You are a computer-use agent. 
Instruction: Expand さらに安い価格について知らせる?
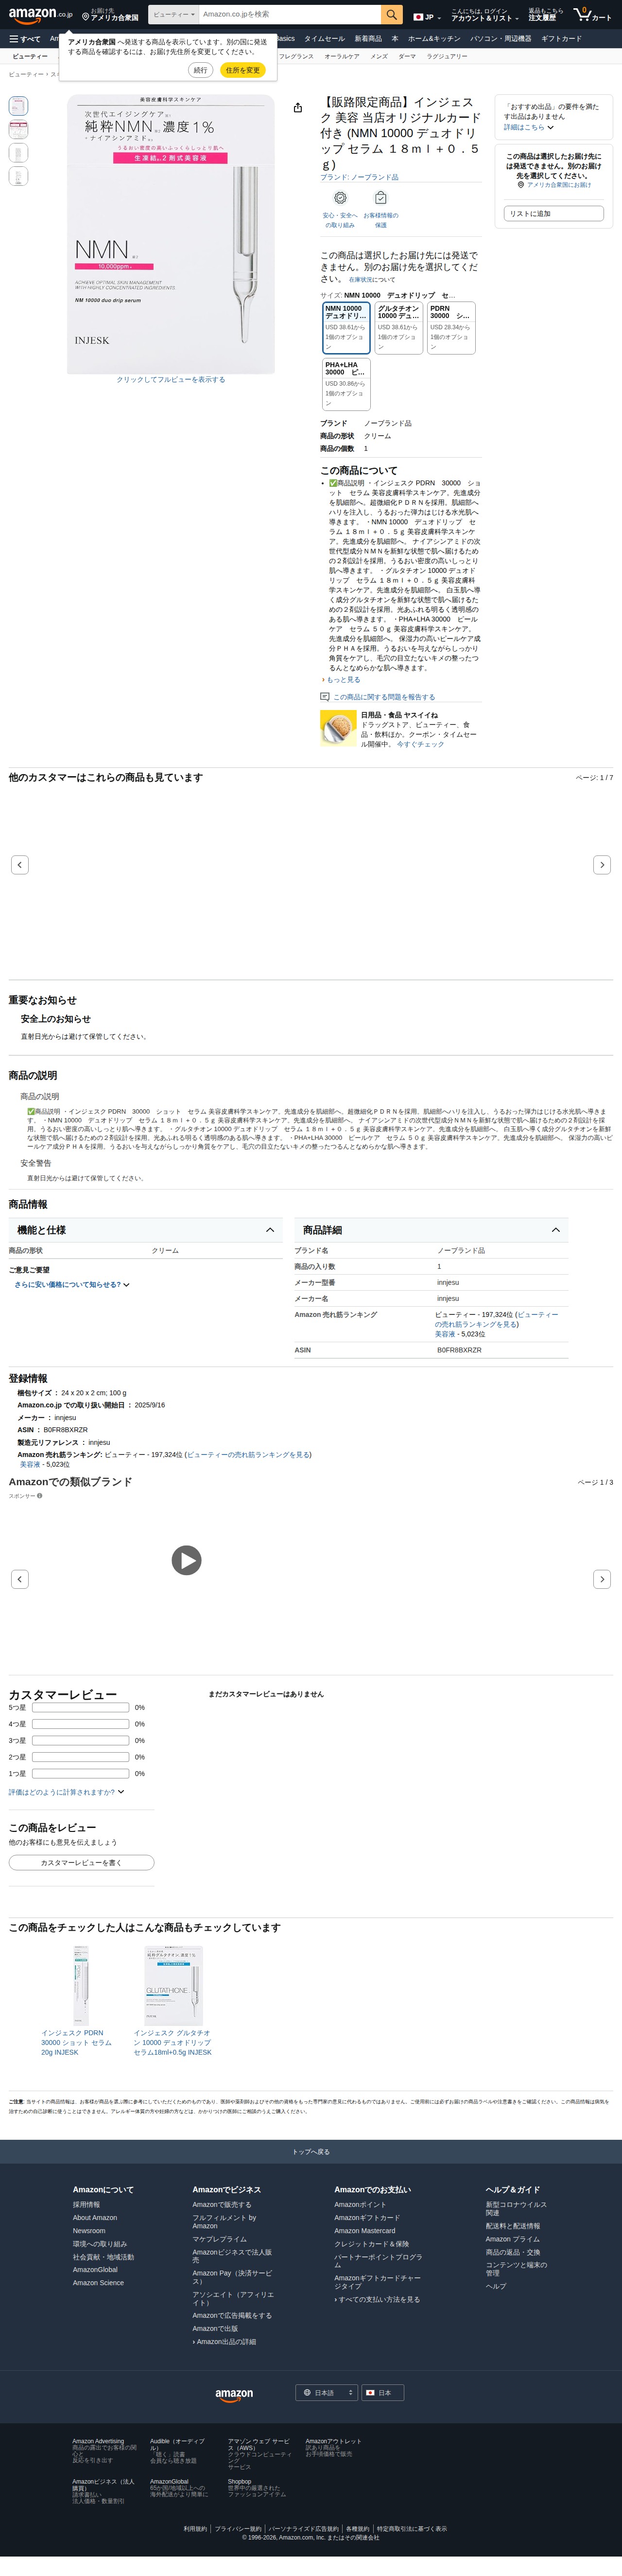coord(72,1285)
